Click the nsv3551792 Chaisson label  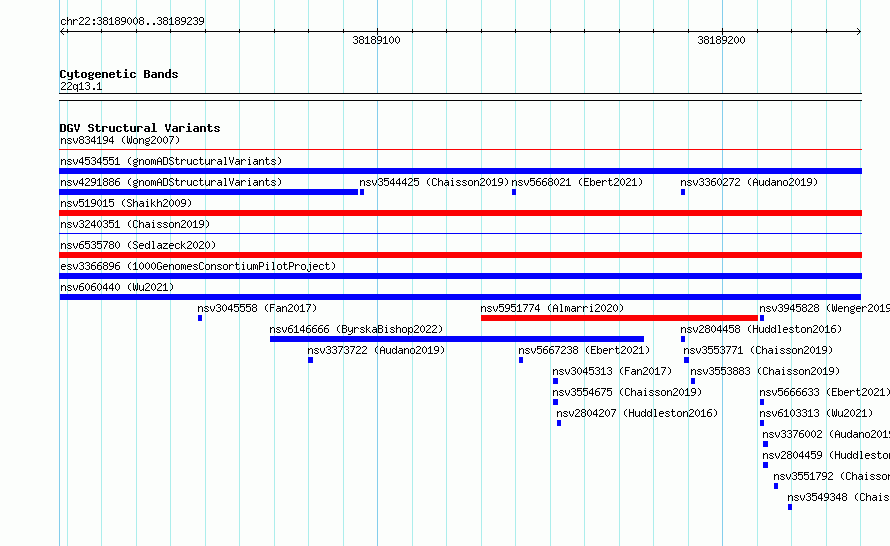coord(832,476)
